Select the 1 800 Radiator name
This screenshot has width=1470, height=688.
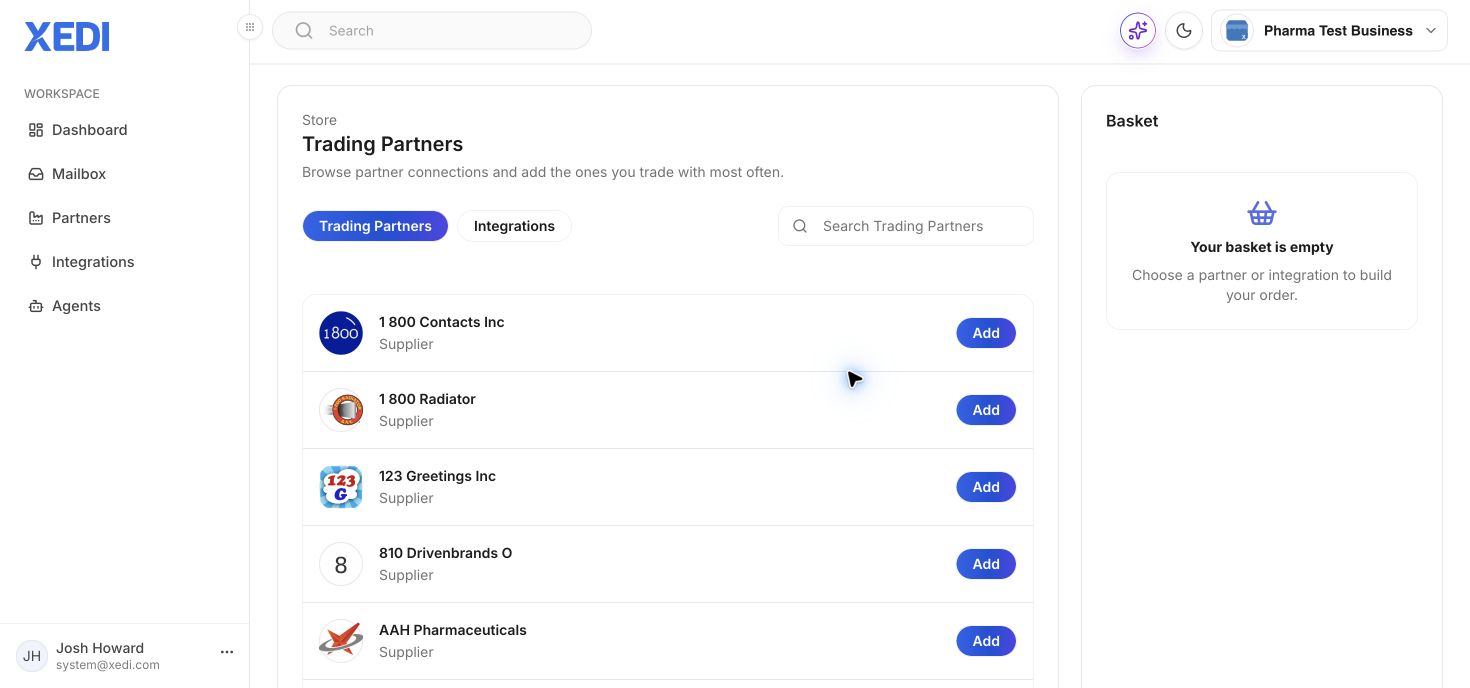tap(427, 399)
